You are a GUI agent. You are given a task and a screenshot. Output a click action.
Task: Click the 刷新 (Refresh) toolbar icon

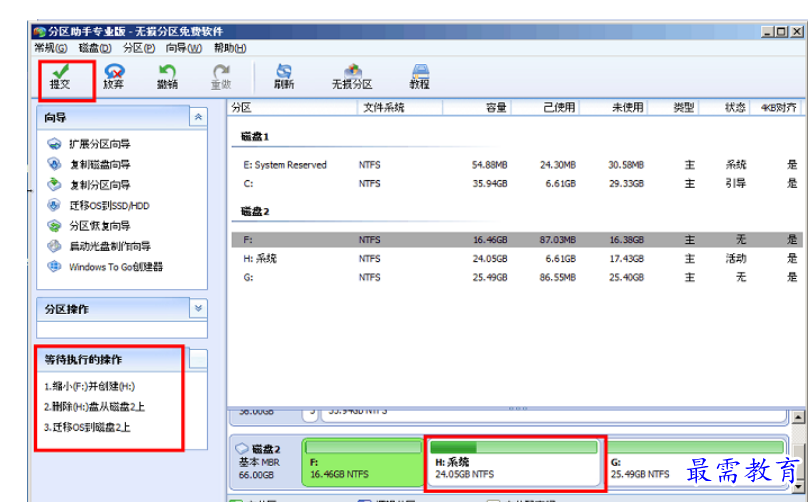(x=284, y=77)
